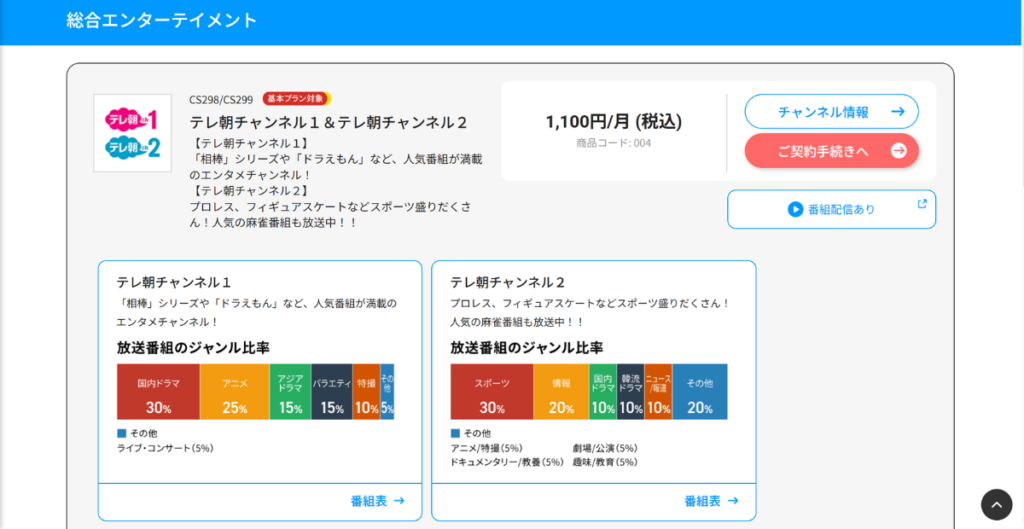Open 番組表 link for テレ朝チャンネル2
Viewport: 1024px width, 529px height.
coord(711,500)
